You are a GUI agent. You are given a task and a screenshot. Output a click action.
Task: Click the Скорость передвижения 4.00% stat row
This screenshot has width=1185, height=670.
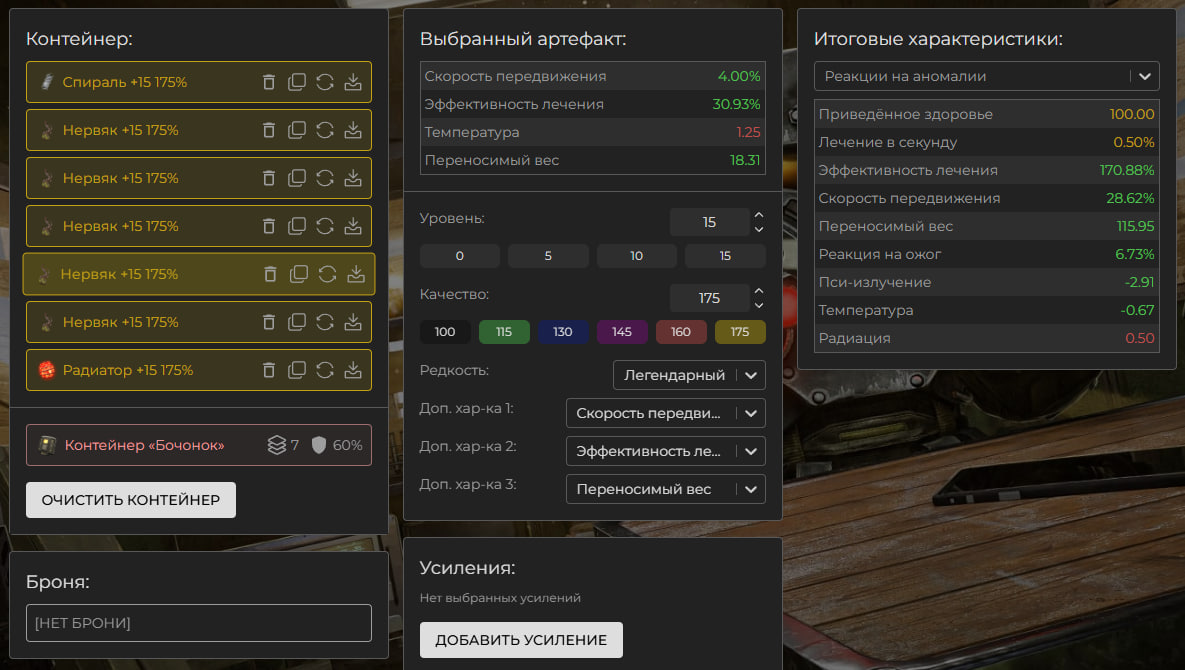[592, 76]
